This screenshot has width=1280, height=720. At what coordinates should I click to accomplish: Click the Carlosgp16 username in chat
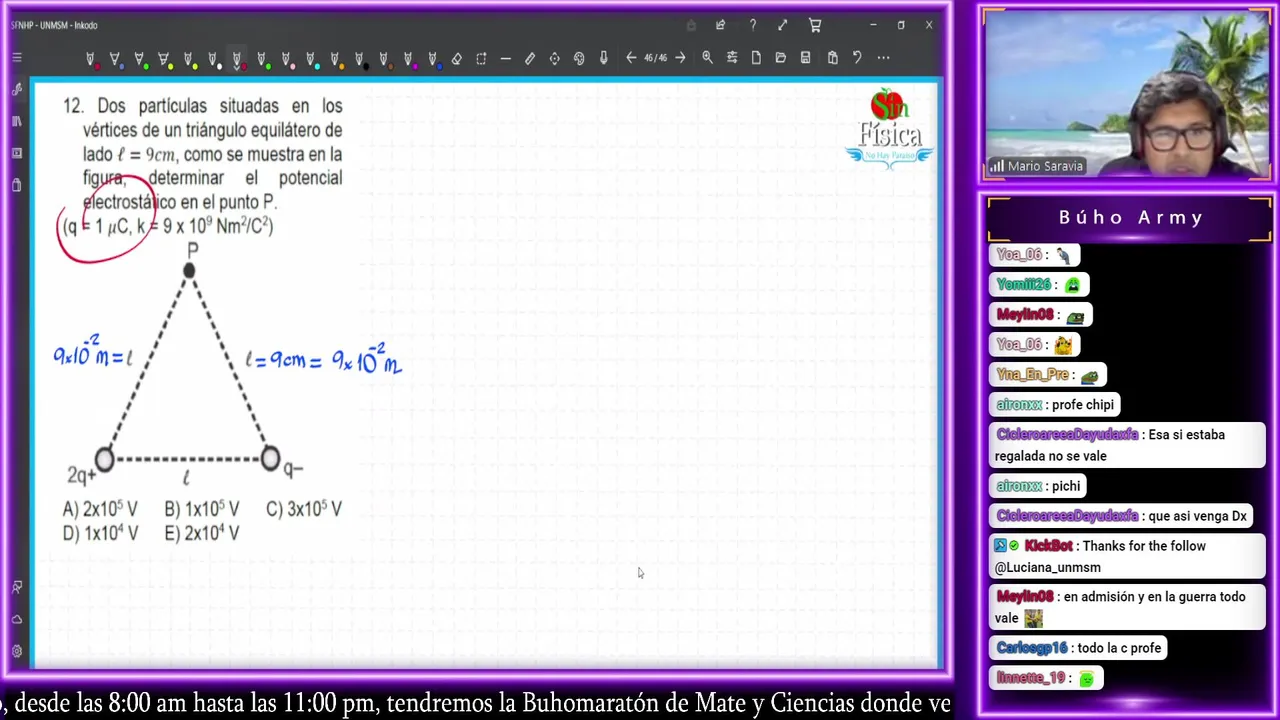(1032, 648)
